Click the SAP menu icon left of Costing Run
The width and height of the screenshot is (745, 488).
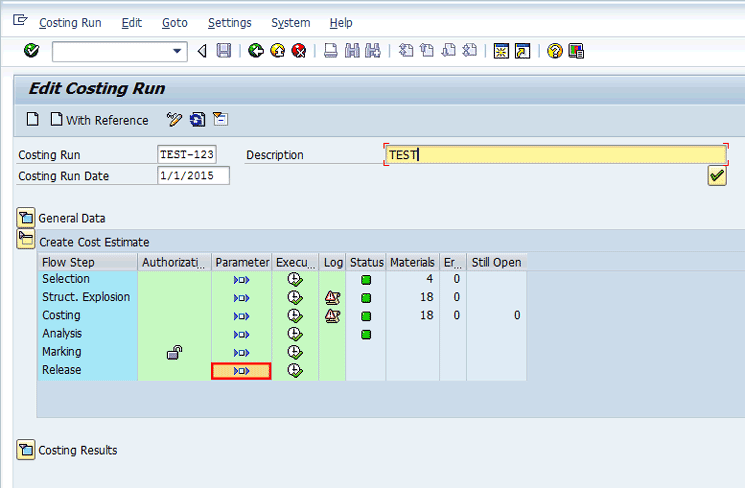tap(20, 20)
